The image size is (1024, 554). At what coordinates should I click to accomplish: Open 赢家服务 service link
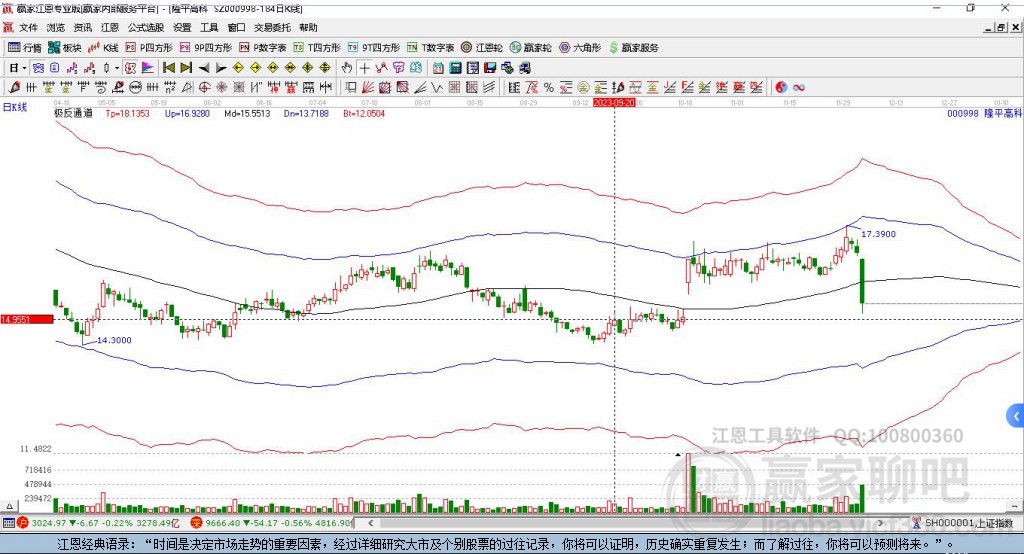point(633,48)
